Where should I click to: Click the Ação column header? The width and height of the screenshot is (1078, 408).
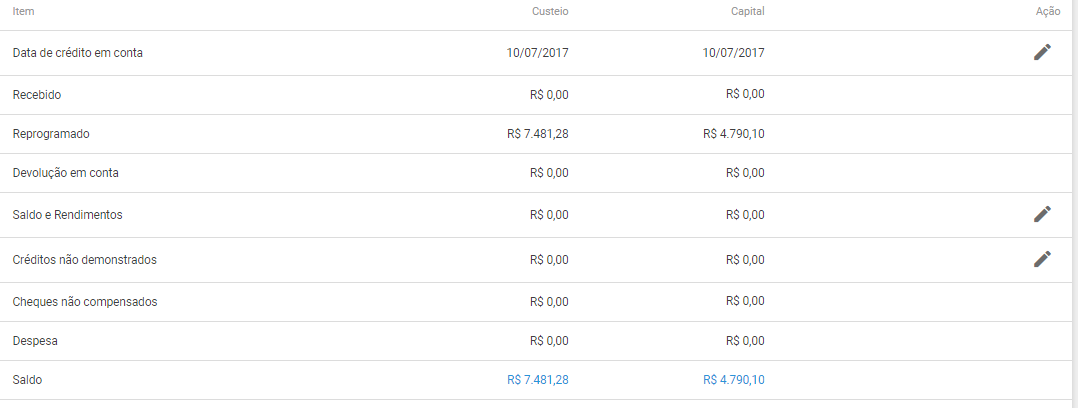point(1048,12)
